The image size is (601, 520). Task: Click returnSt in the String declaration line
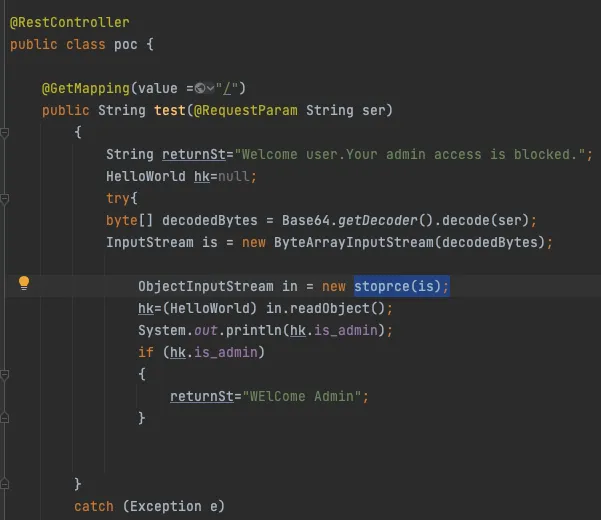click(x=194, y=154)
